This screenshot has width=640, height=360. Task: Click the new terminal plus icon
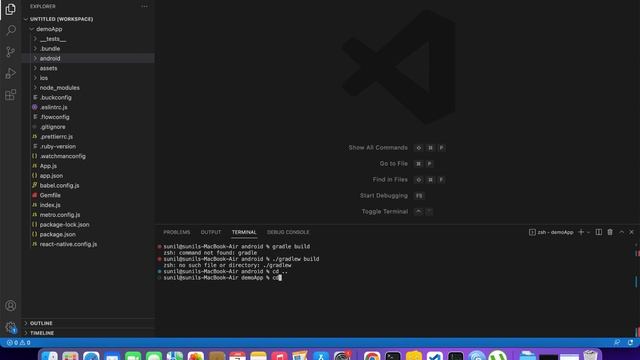(581, 232)
